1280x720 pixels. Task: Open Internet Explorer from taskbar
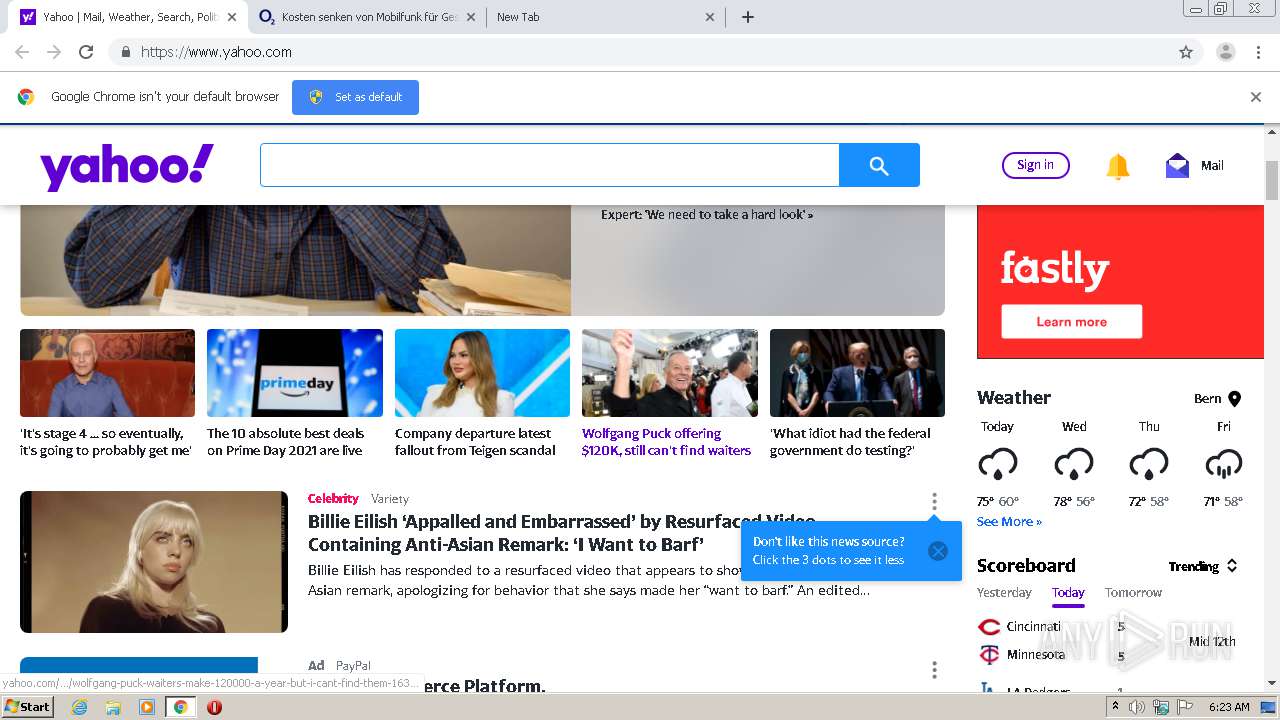pyautogui.click(x=79, y=707)
